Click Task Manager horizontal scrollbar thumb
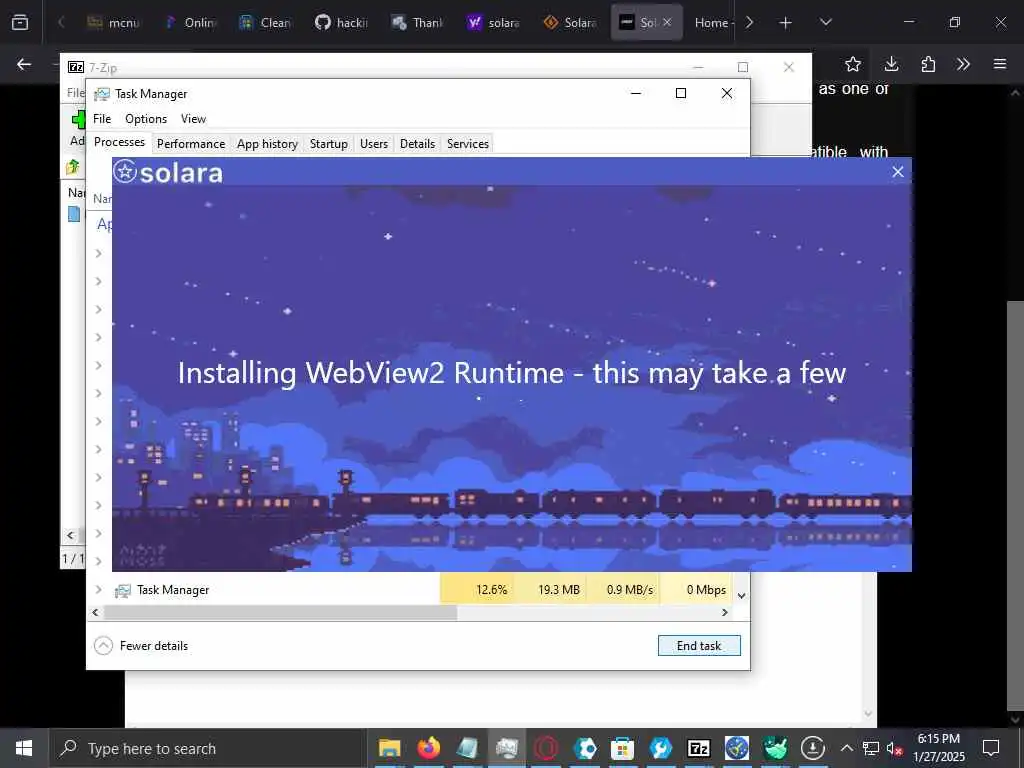Image resolution: width=1024 pixels, height=768 pixels. click(x=281, y=613)
